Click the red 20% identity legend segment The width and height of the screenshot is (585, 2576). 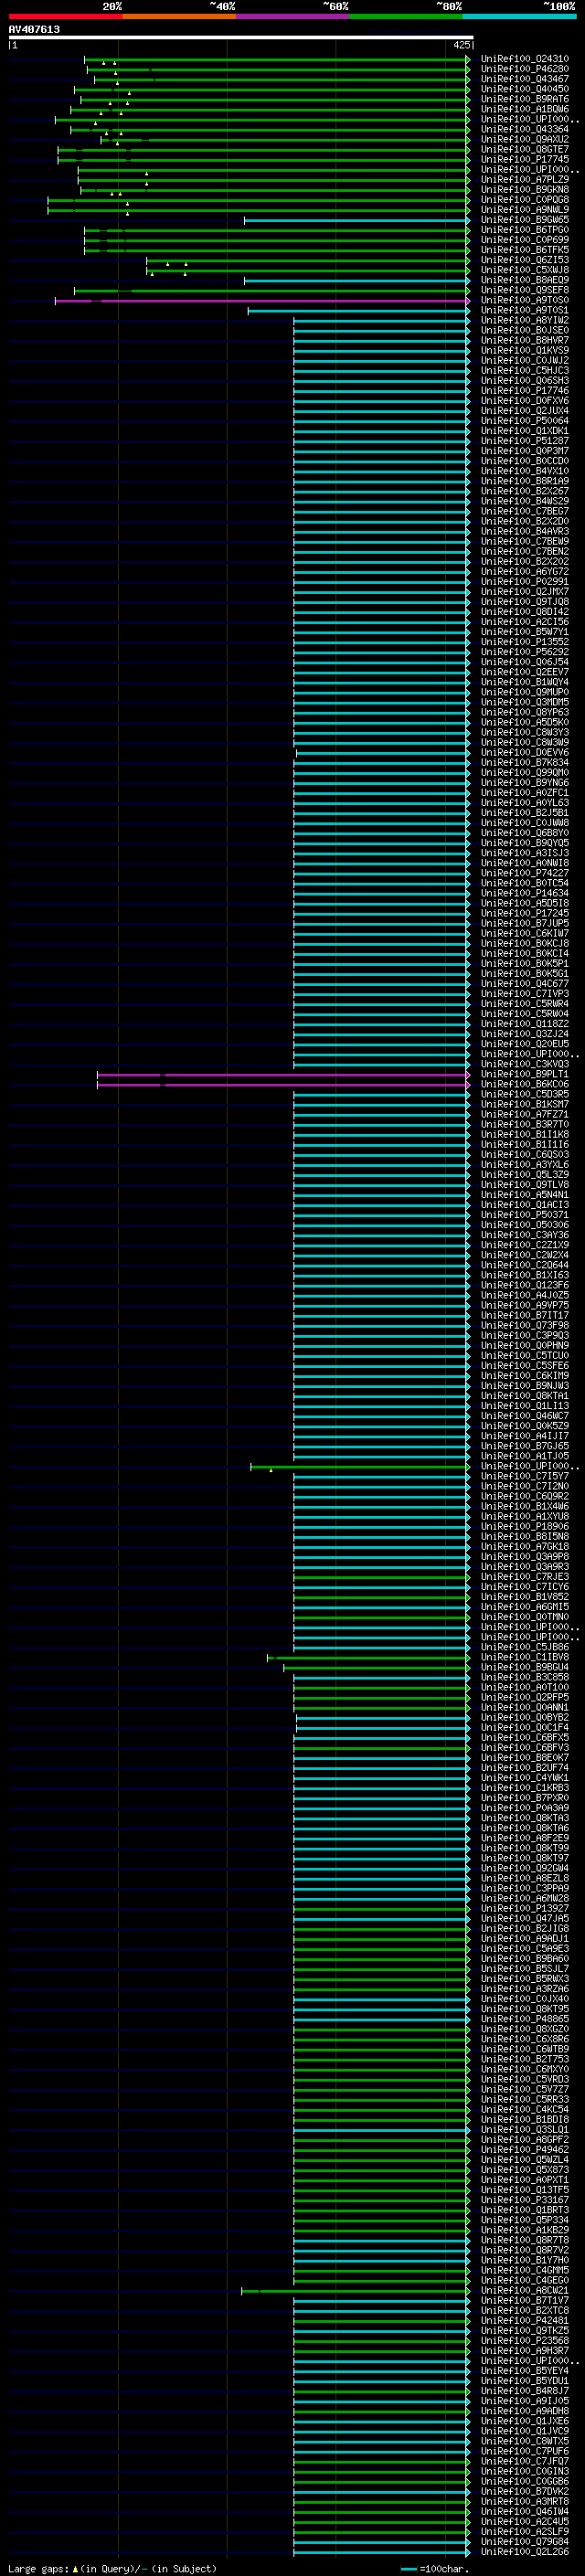[65, 16]
